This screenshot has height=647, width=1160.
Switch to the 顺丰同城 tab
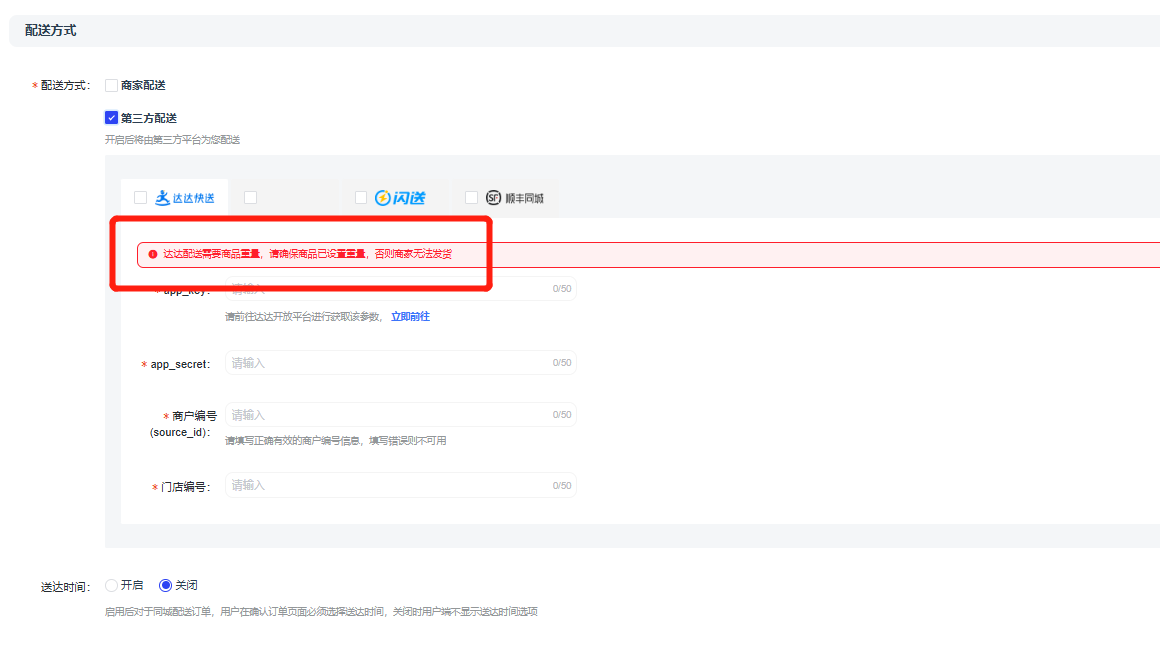522,198
